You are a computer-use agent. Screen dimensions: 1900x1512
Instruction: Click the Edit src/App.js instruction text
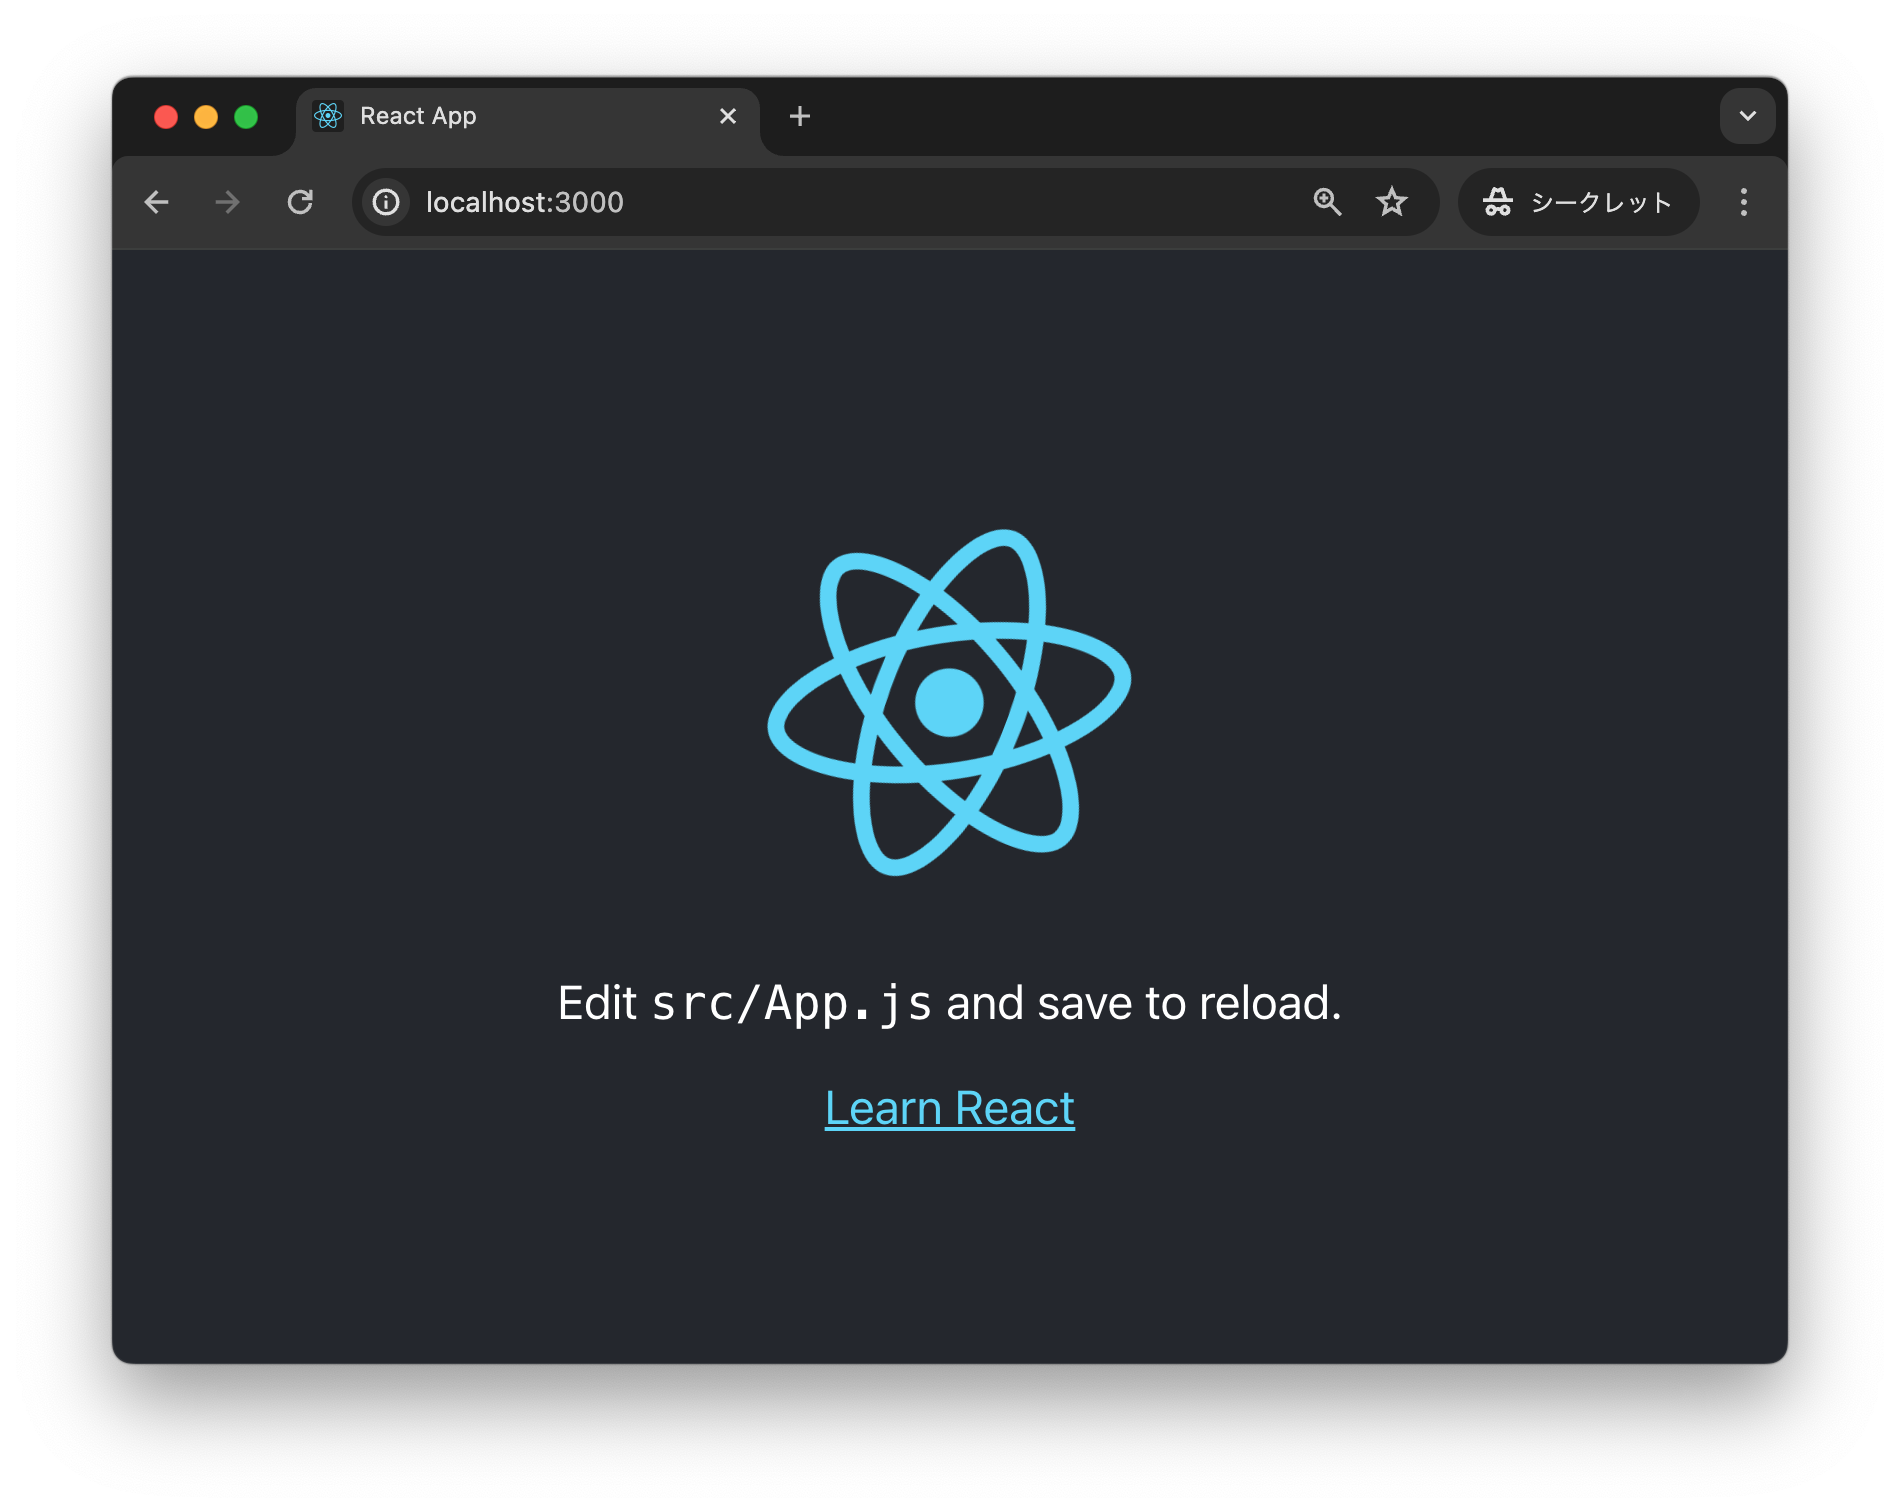(x=950, y=1002)
